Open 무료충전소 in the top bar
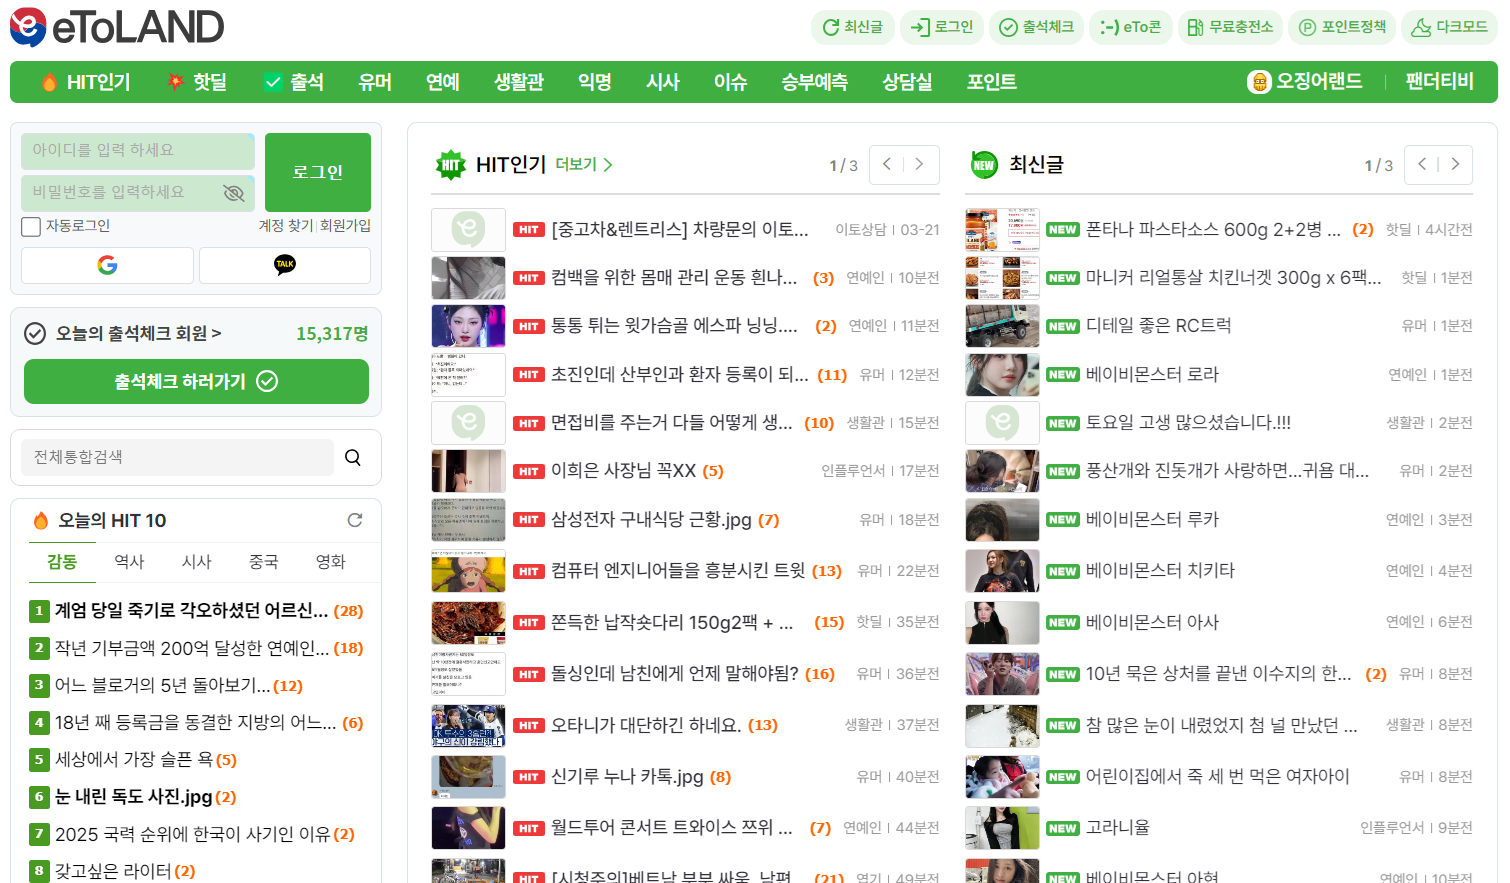1510x883 pixels. click(1230, 27)
